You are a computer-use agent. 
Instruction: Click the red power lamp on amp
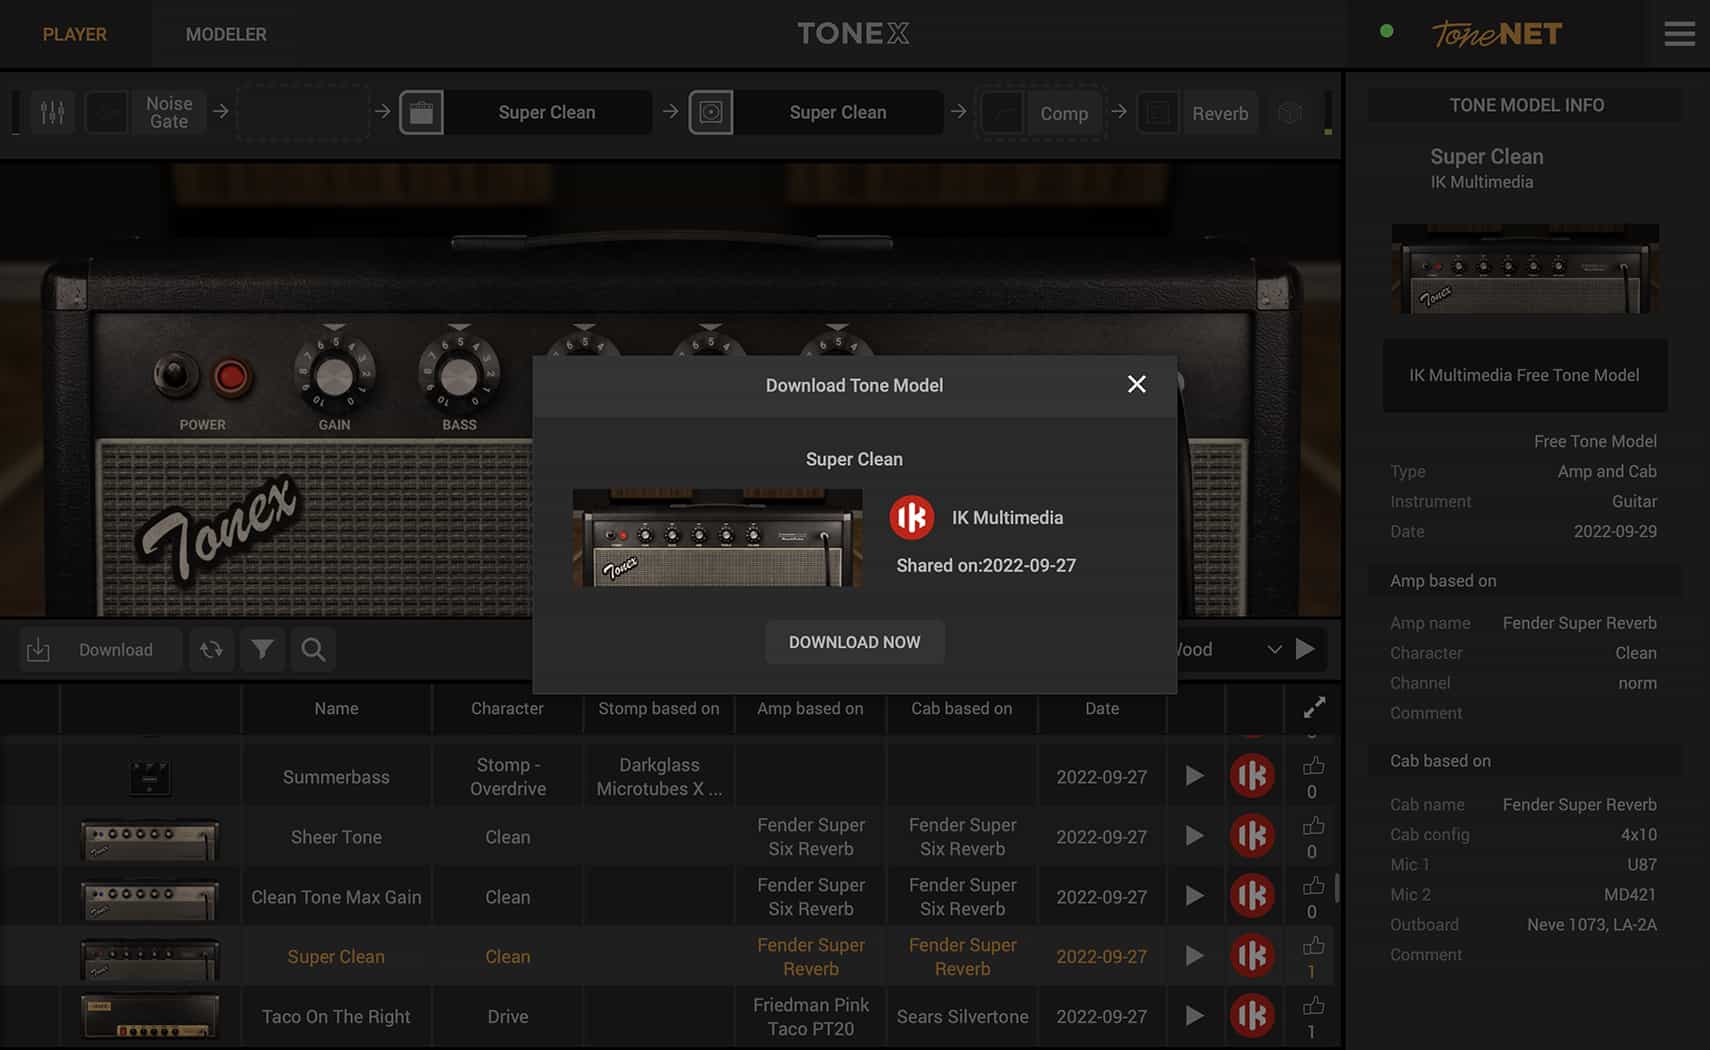tap(231, 377)
